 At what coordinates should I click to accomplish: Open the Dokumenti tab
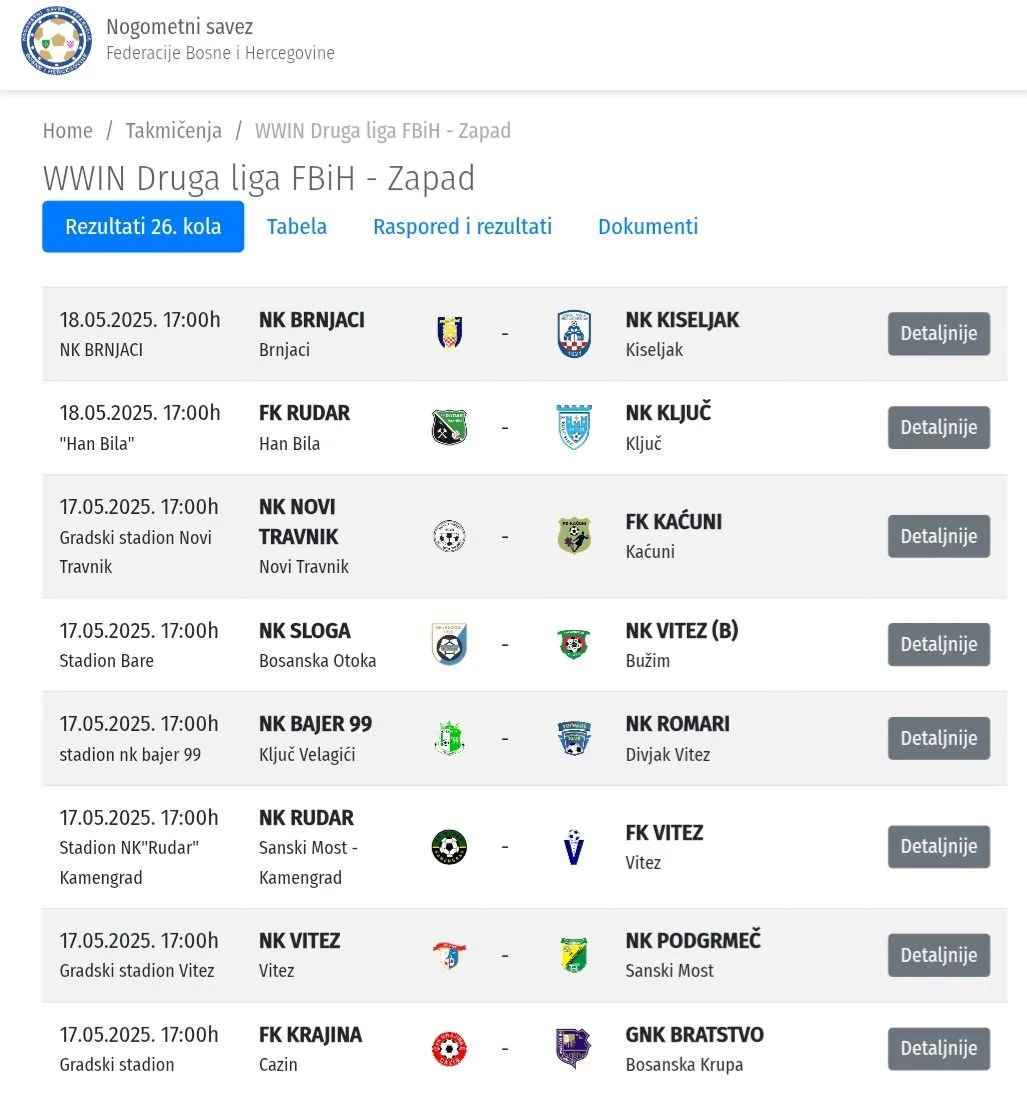pos(648,226)
